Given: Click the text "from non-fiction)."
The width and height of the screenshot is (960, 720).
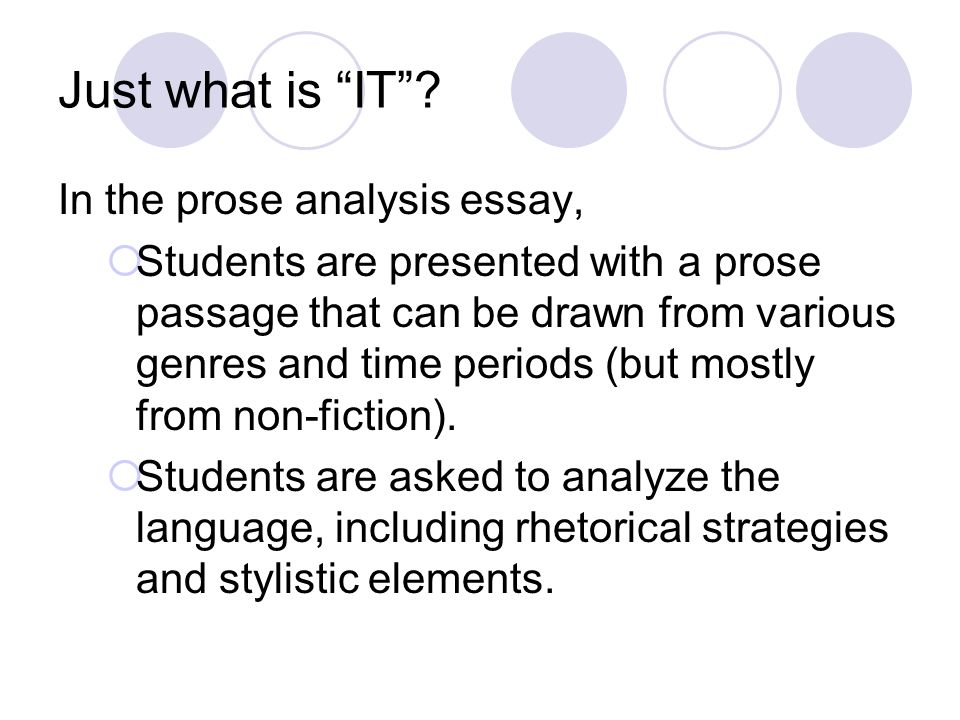Looking at the screenshot, I should pyautogui.click(x=296, y=416).
